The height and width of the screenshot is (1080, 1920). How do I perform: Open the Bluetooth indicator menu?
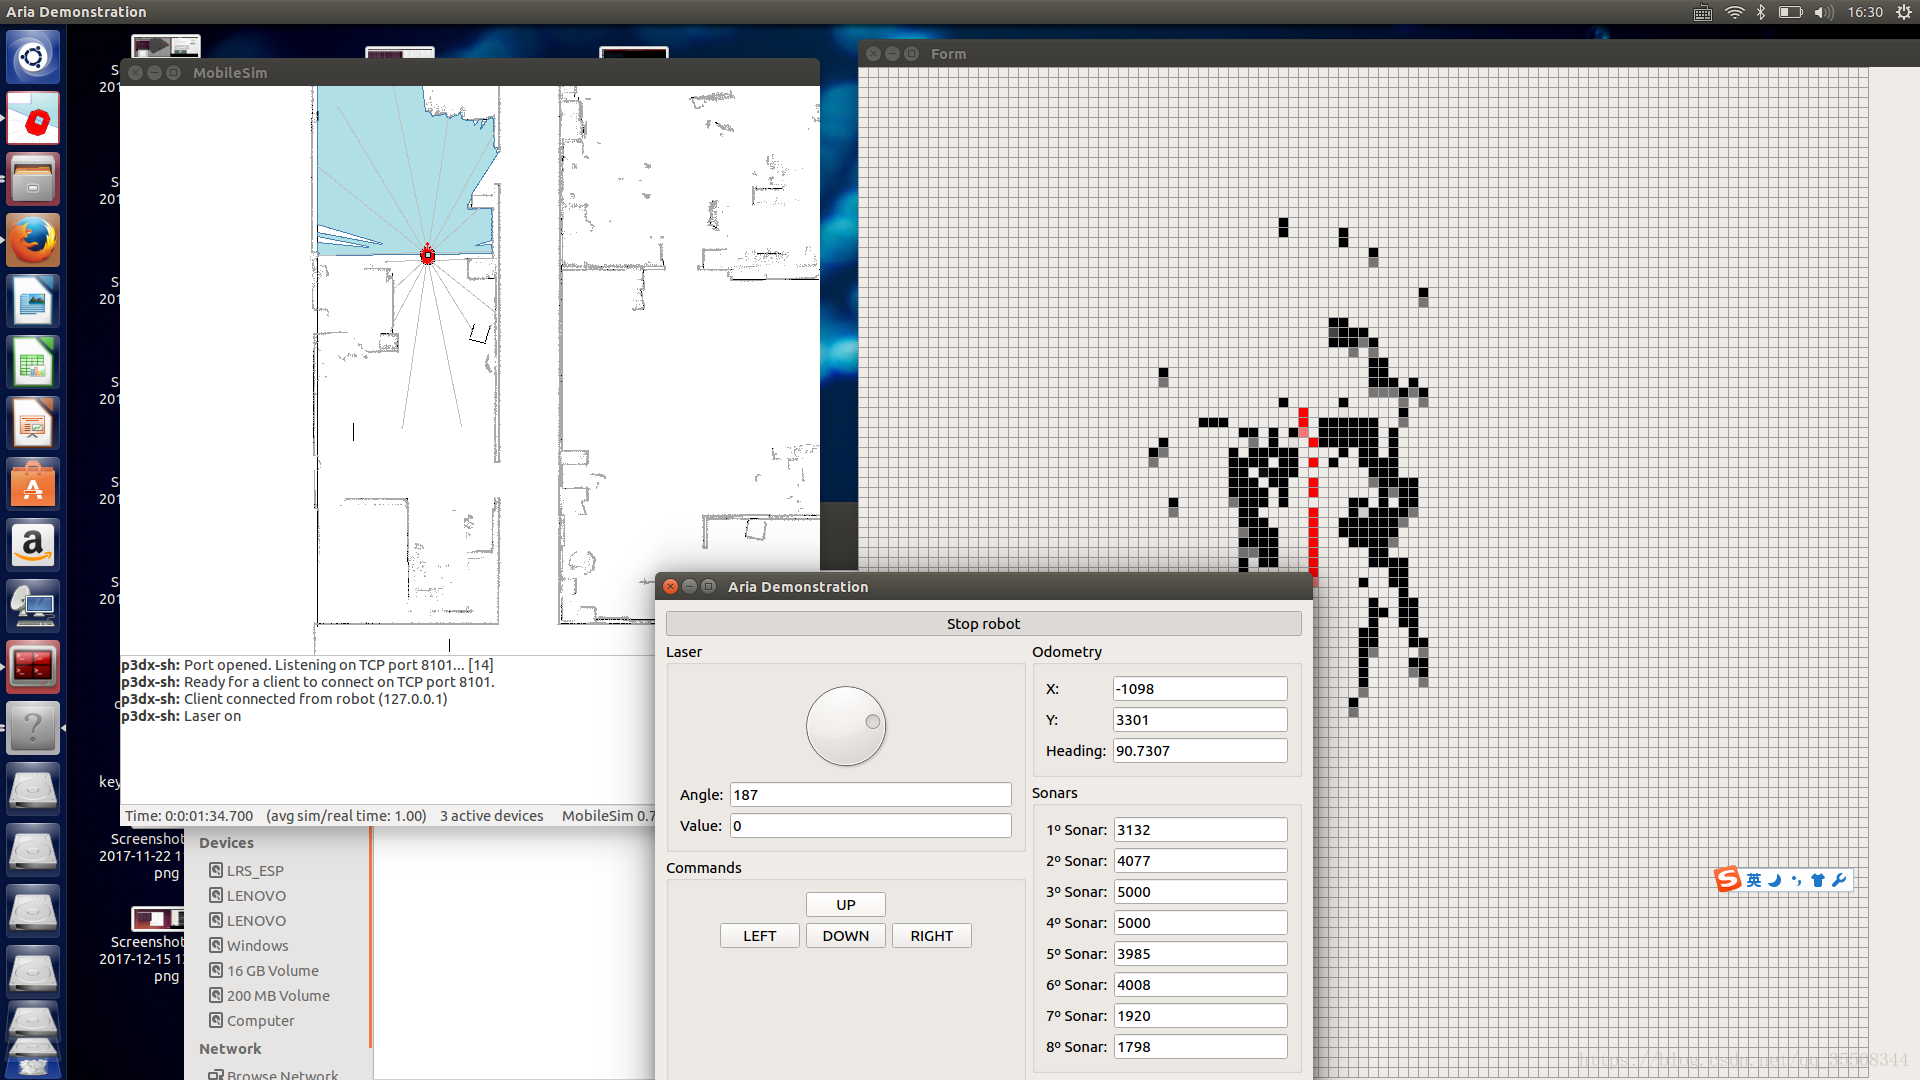point(1761,12)
